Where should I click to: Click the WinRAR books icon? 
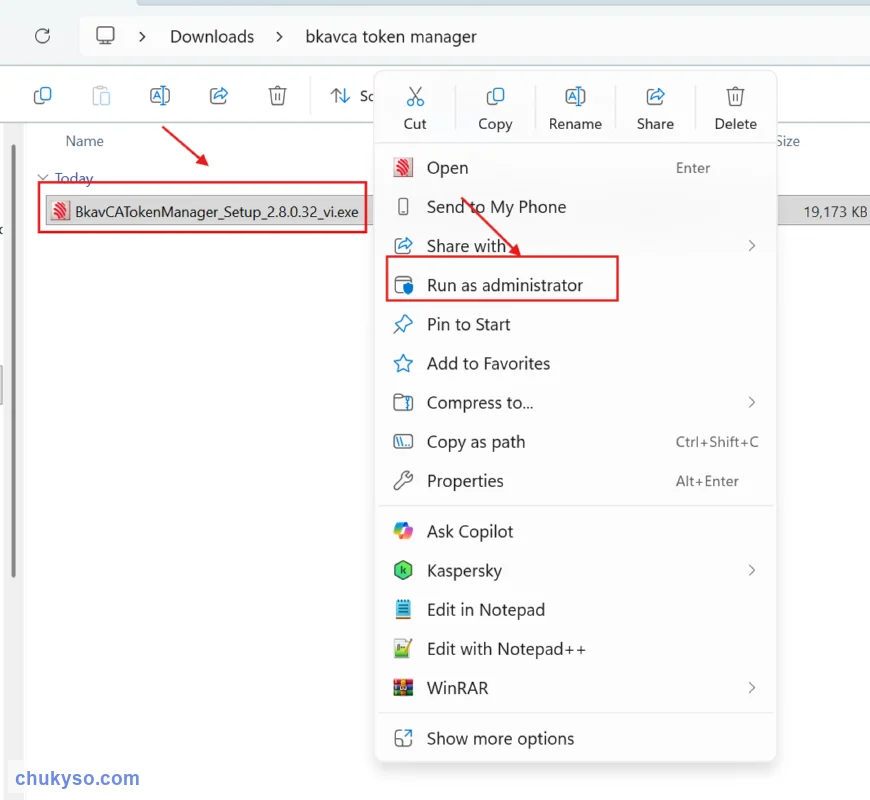(x=403, y=688)
